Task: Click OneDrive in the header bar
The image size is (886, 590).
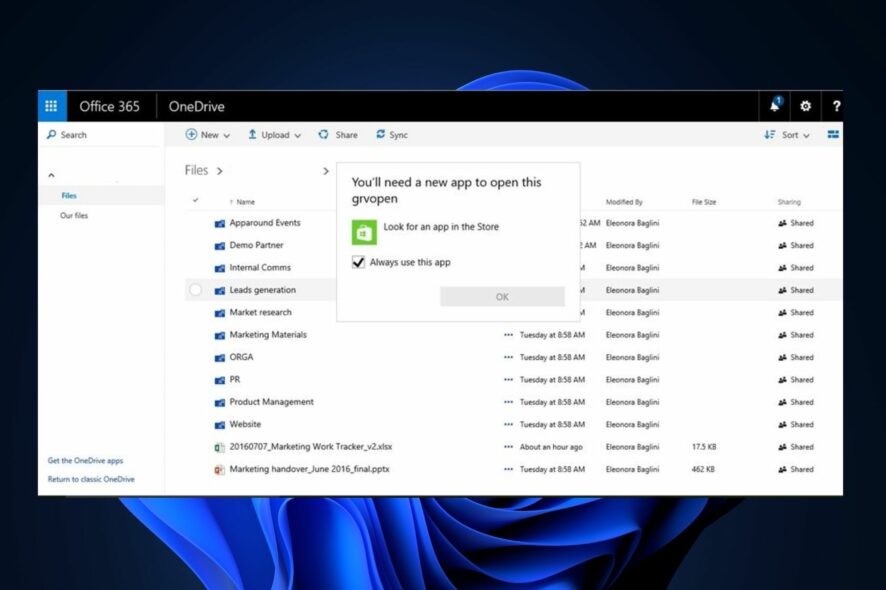Action: 197,106
